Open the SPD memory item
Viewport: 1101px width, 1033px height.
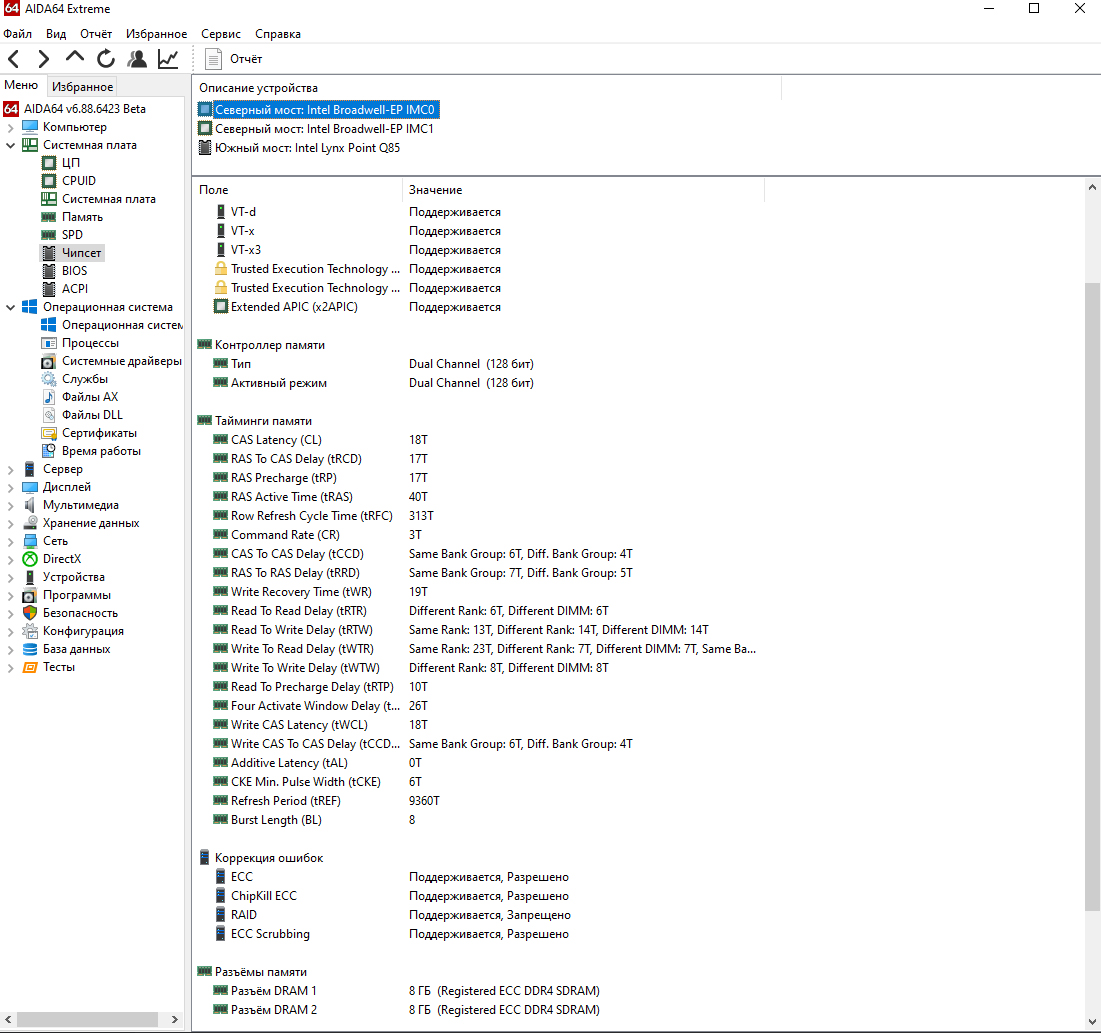(72, 235)
